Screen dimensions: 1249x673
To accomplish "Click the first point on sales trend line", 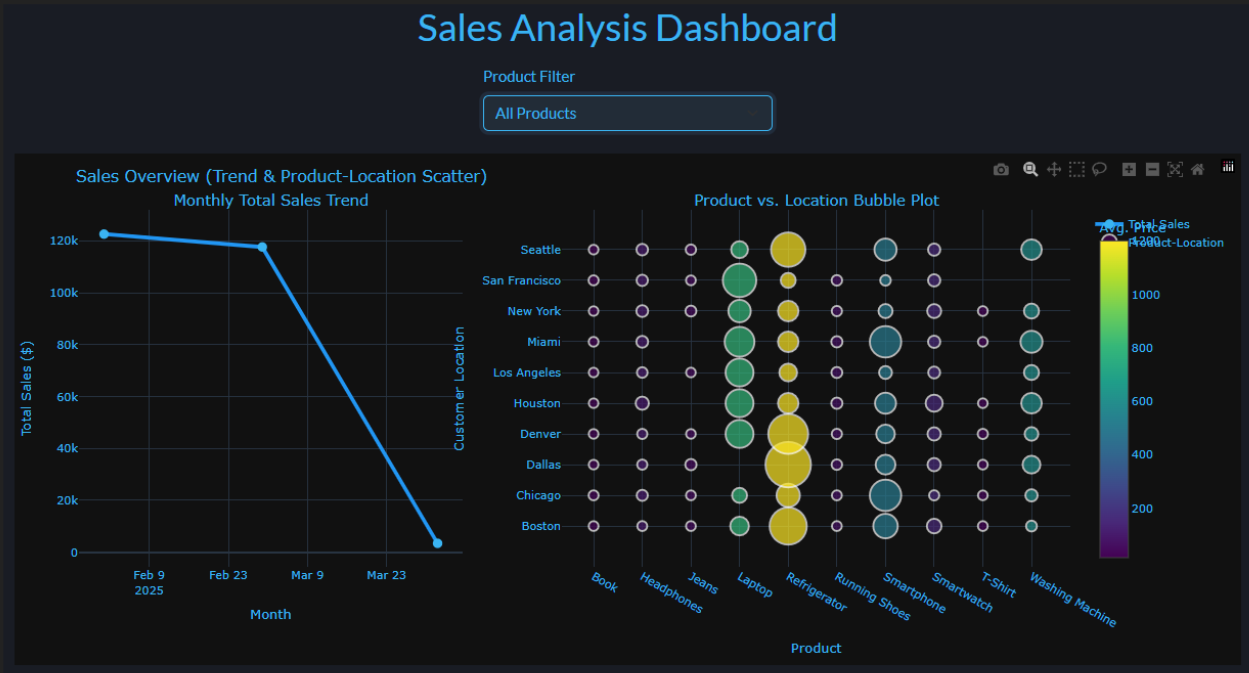I will pos(104,234).
